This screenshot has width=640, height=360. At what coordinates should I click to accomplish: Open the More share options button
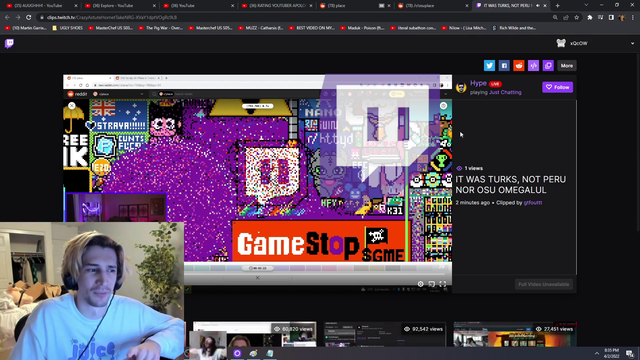pos(566,65)
